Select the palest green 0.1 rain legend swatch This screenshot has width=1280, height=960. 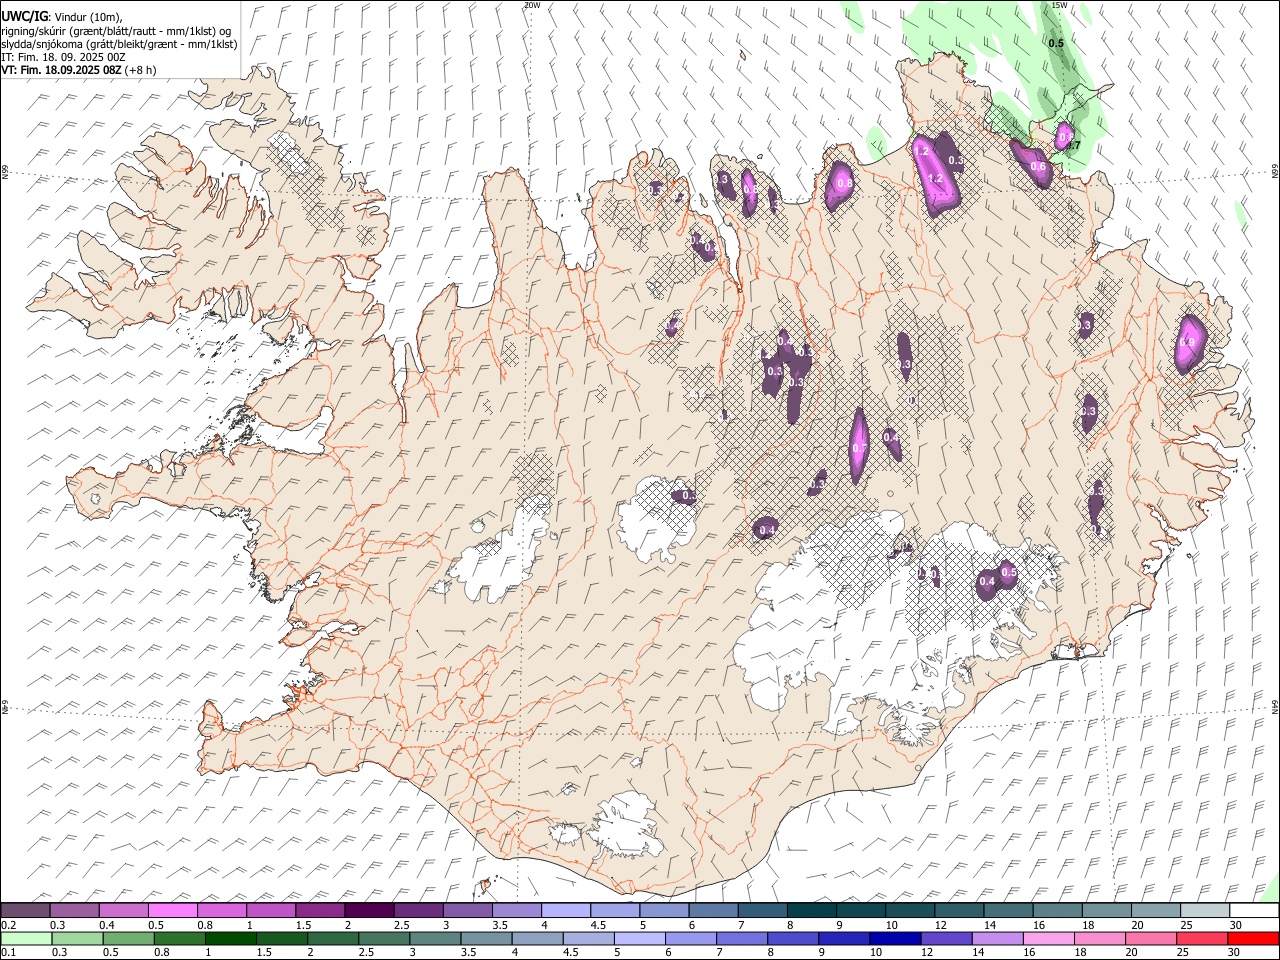pos(26,938)
